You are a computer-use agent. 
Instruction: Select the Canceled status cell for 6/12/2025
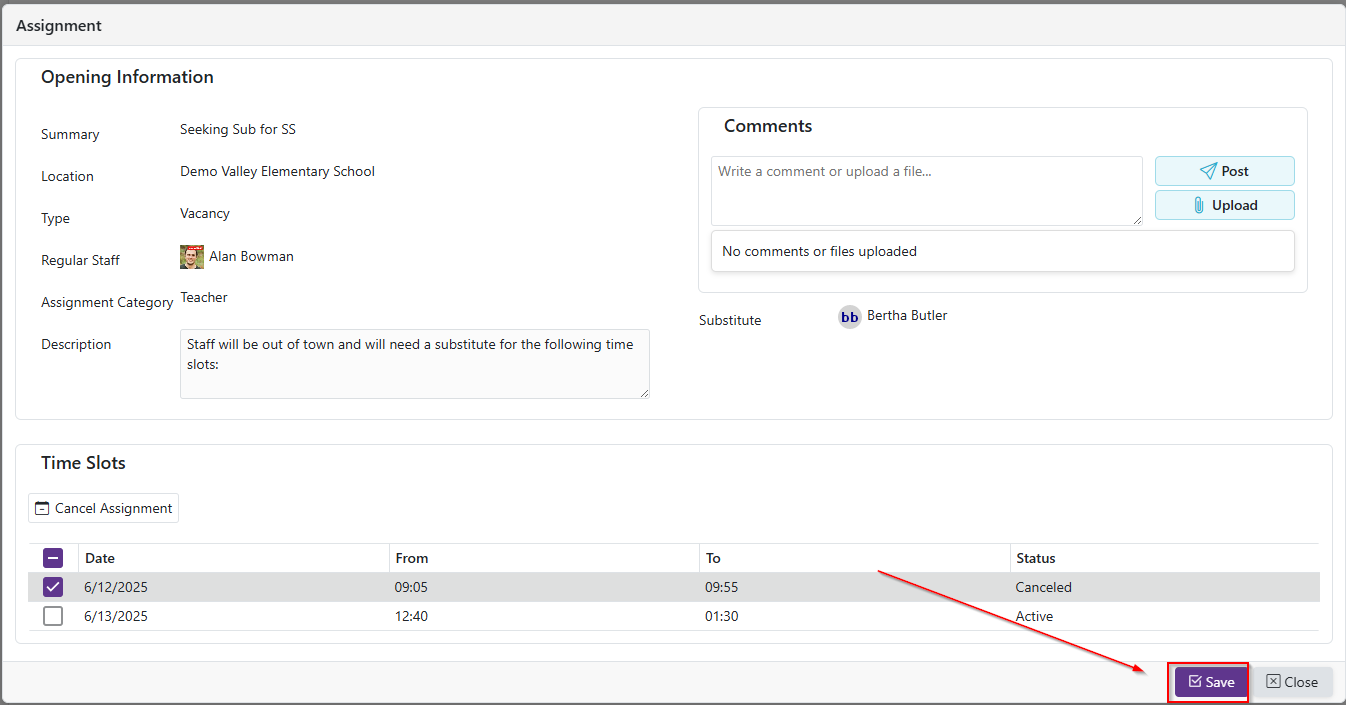(x=1043, y=587)
